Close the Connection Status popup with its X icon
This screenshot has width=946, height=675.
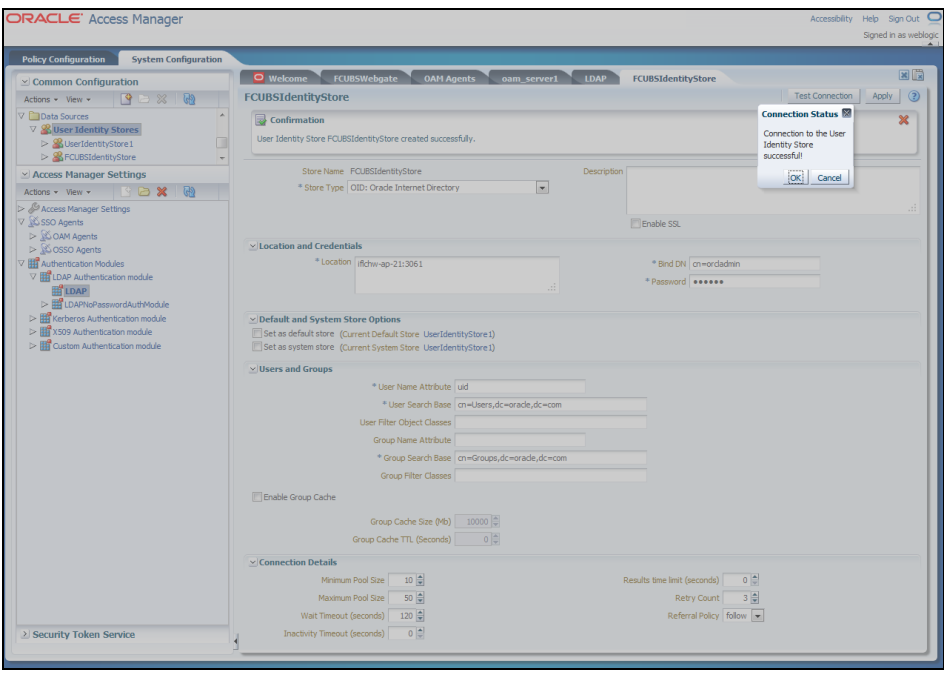(x=846, y=113)
